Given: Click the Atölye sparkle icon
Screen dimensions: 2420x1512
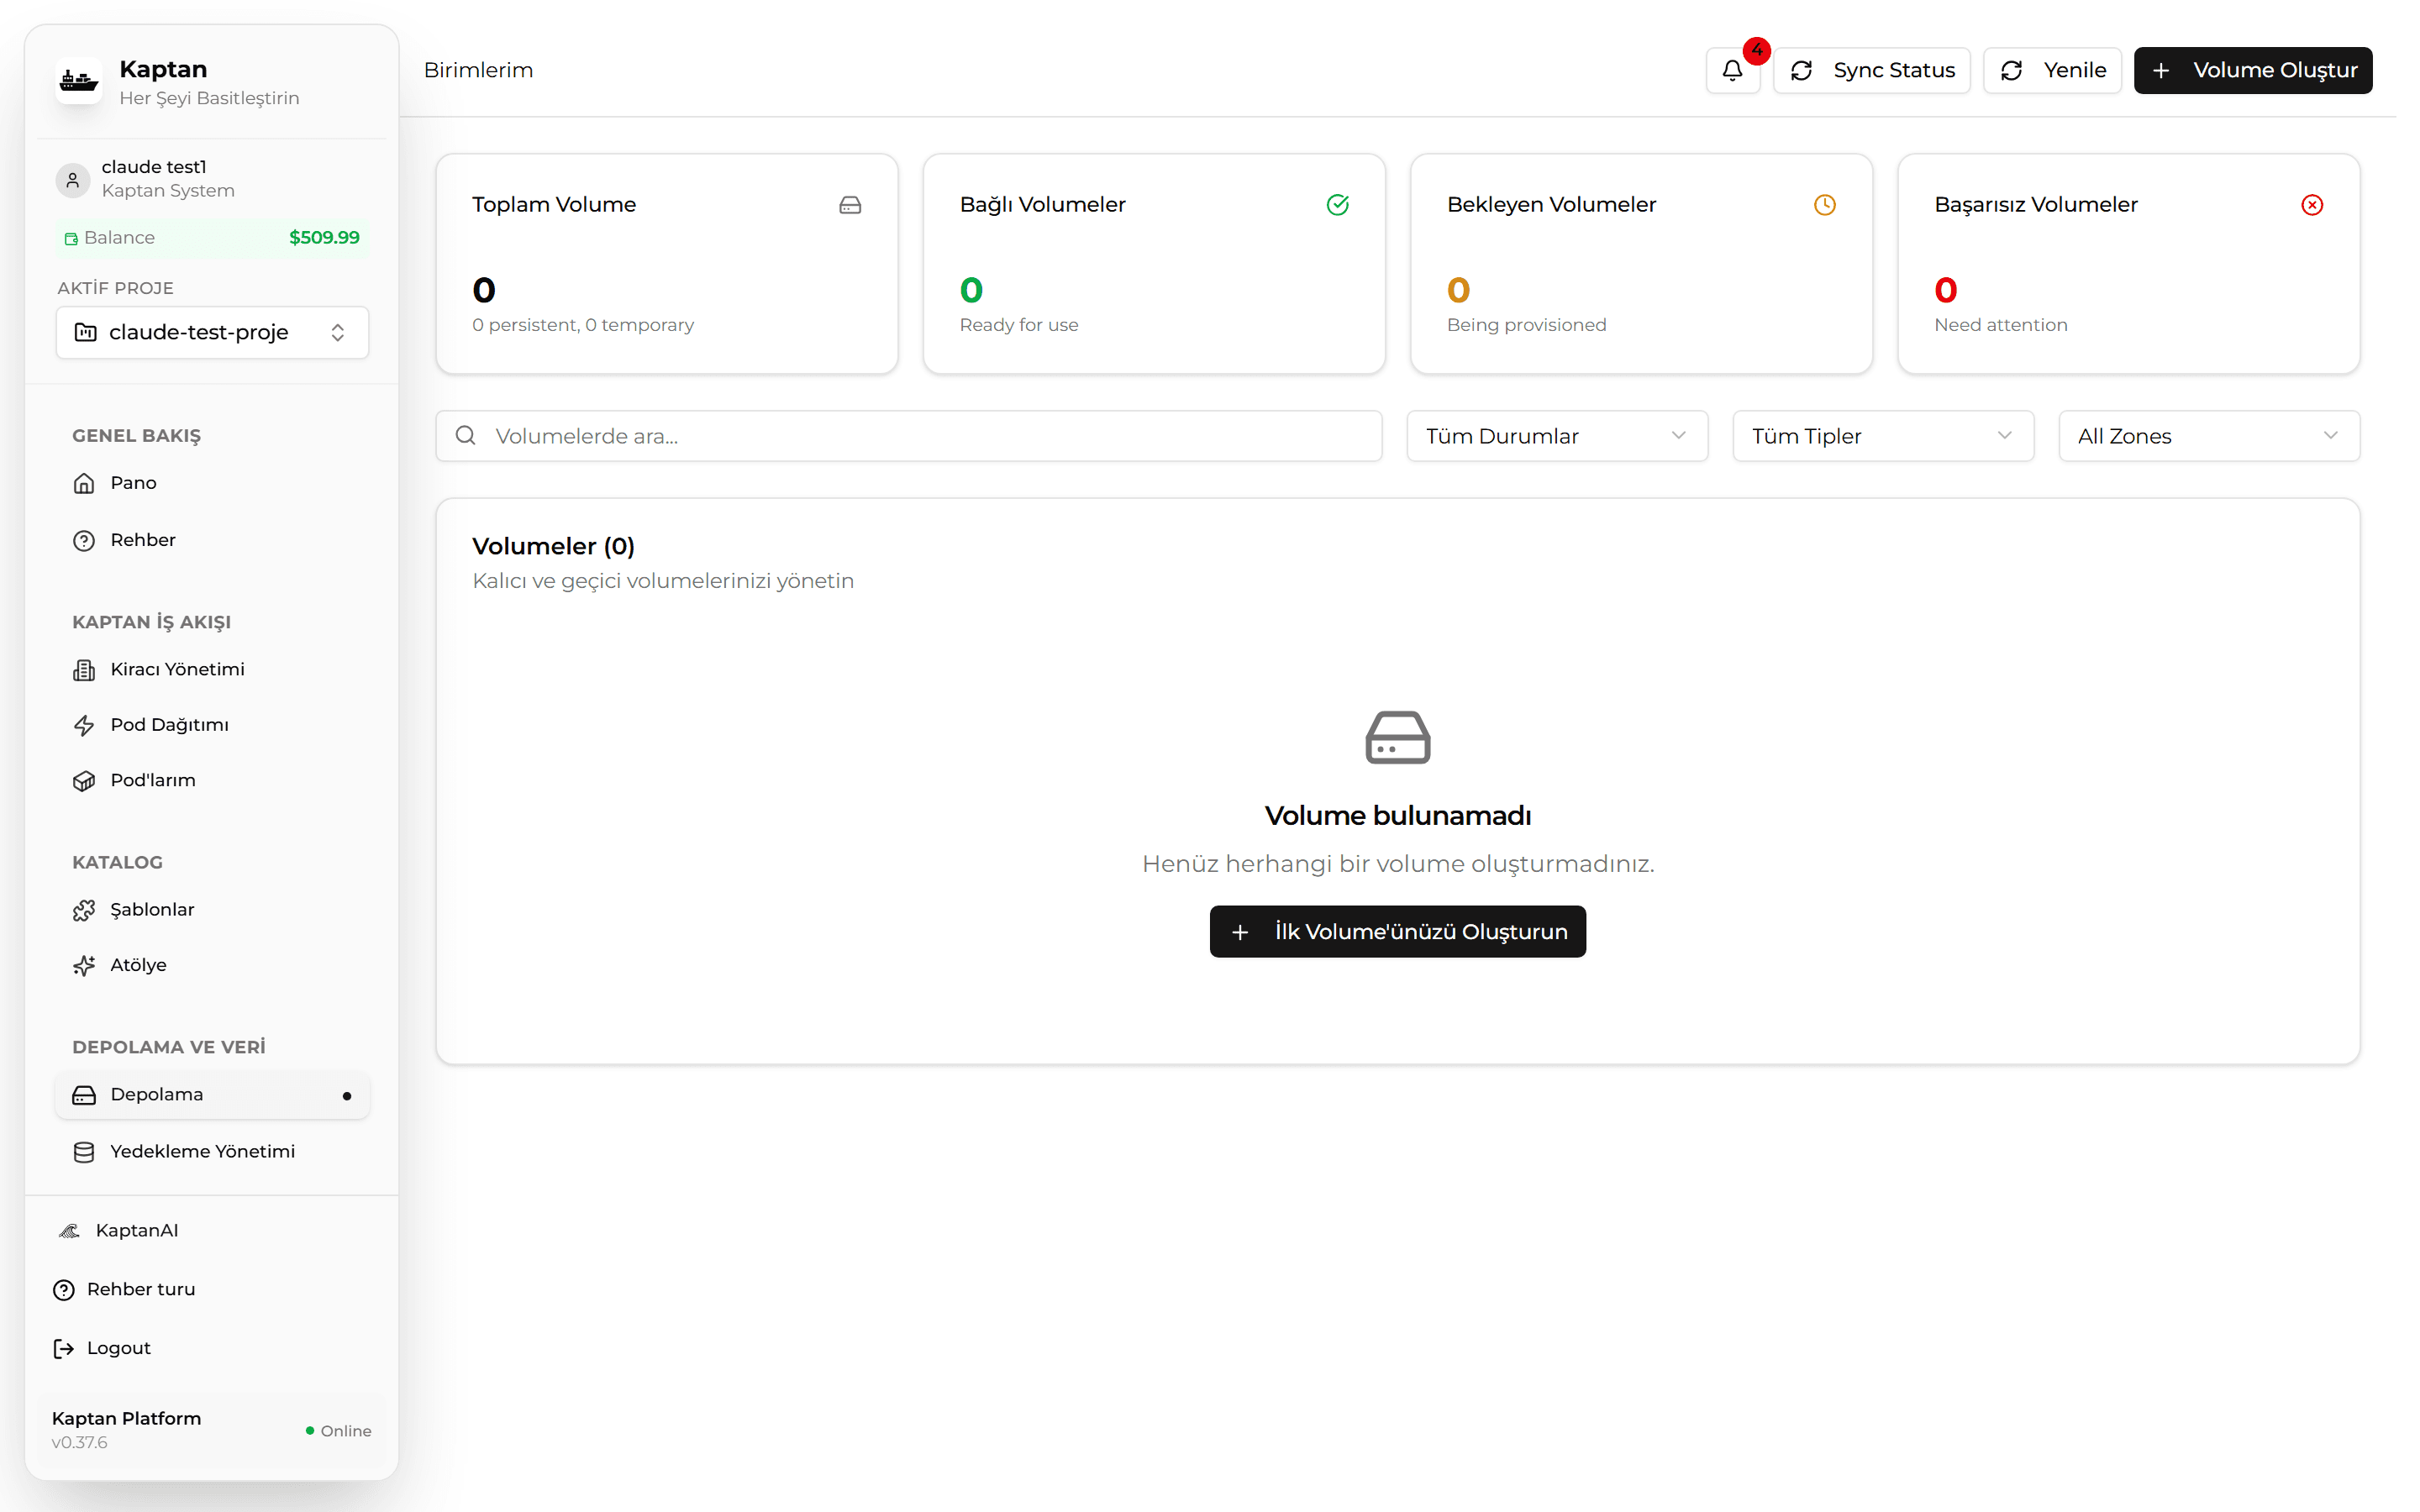Looking at the screenshot, I should [x=84, y=965].
